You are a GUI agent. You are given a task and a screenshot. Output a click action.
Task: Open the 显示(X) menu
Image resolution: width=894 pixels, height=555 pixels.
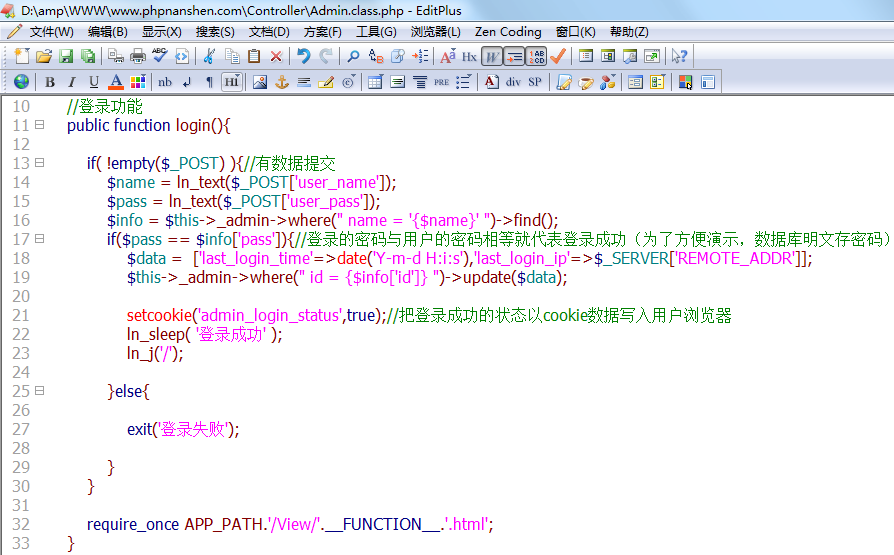click(x=162, y=32)
